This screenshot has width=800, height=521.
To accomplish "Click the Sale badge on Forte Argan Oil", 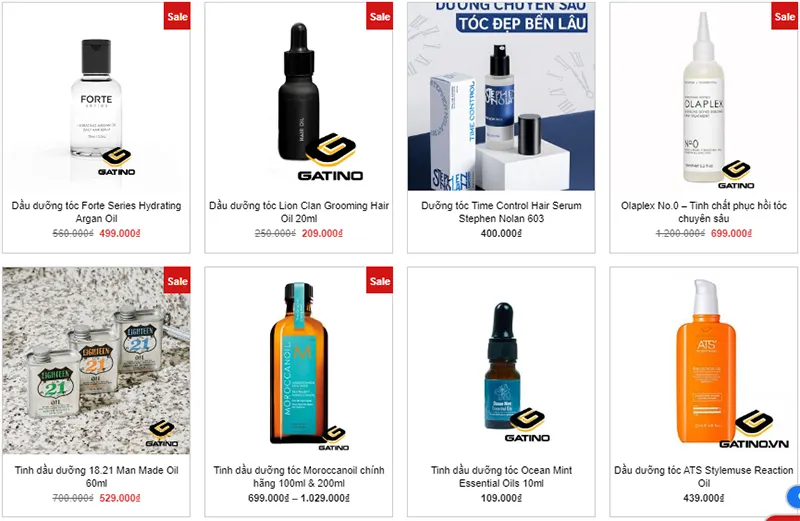I will 177,16.
